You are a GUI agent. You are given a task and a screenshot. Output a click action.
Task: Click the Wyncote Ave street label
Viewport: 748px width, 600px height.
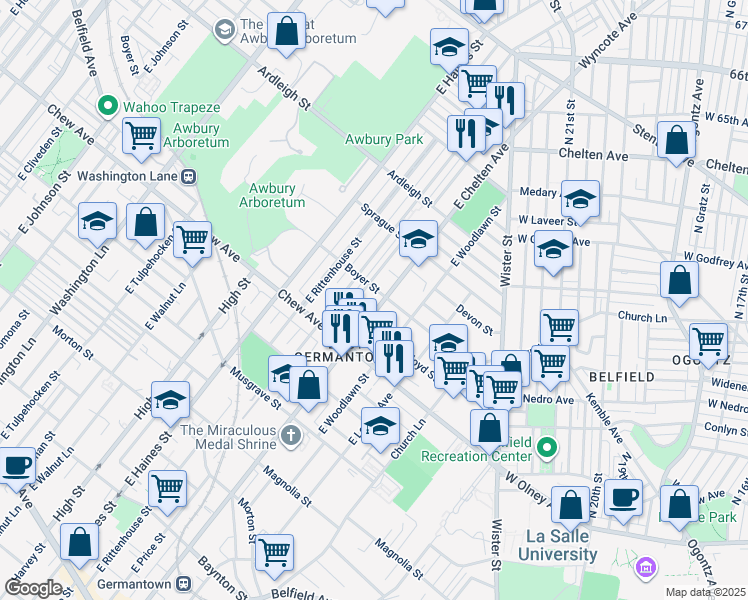607,40
